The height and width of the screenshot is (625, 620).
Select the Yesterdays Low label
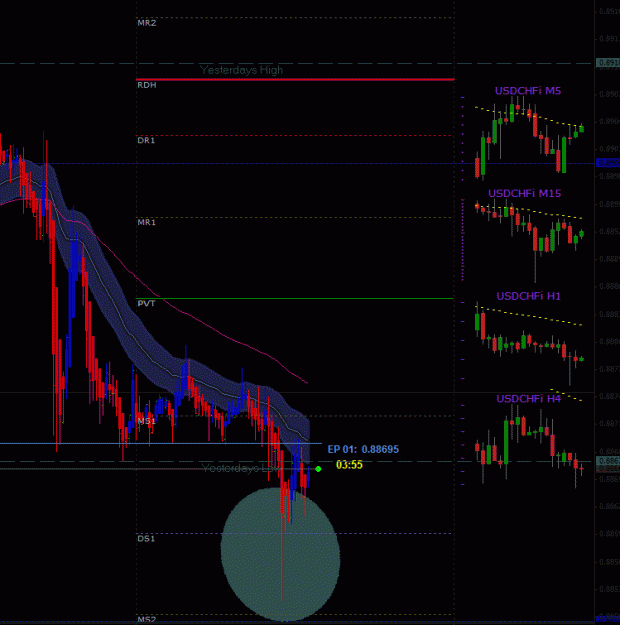pos(242,468)
